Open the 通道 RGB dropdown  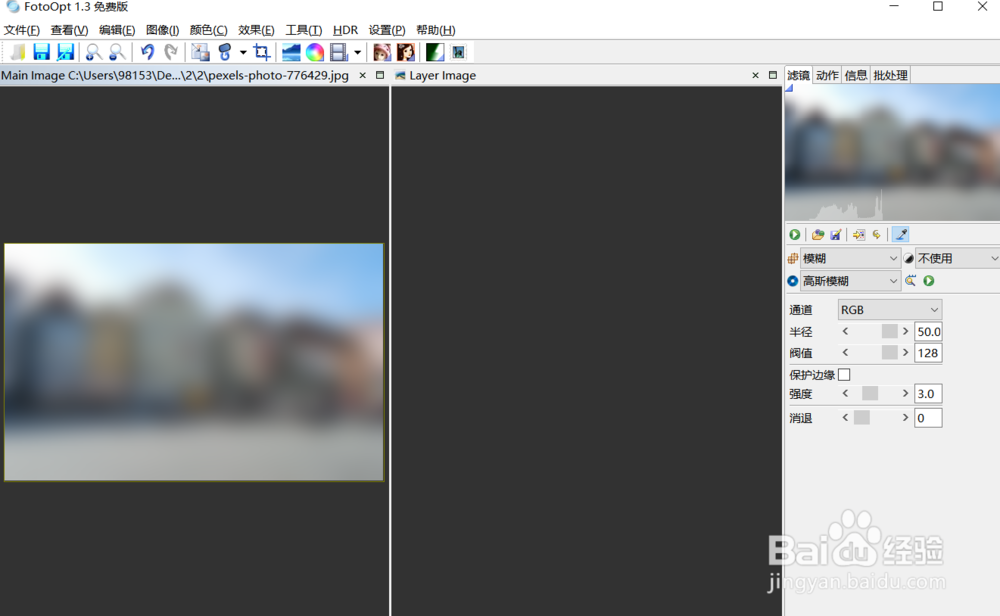889,309
